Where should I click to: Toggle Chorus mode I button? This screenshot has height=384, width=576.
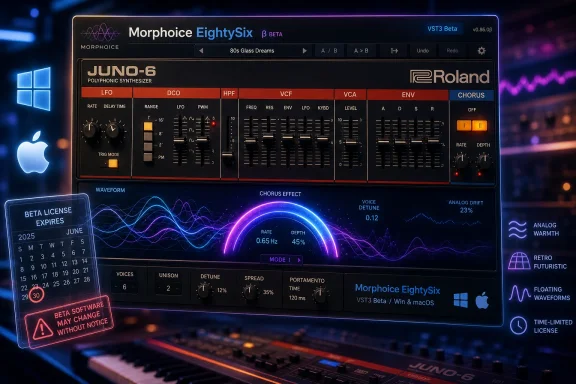pos(464,126)
